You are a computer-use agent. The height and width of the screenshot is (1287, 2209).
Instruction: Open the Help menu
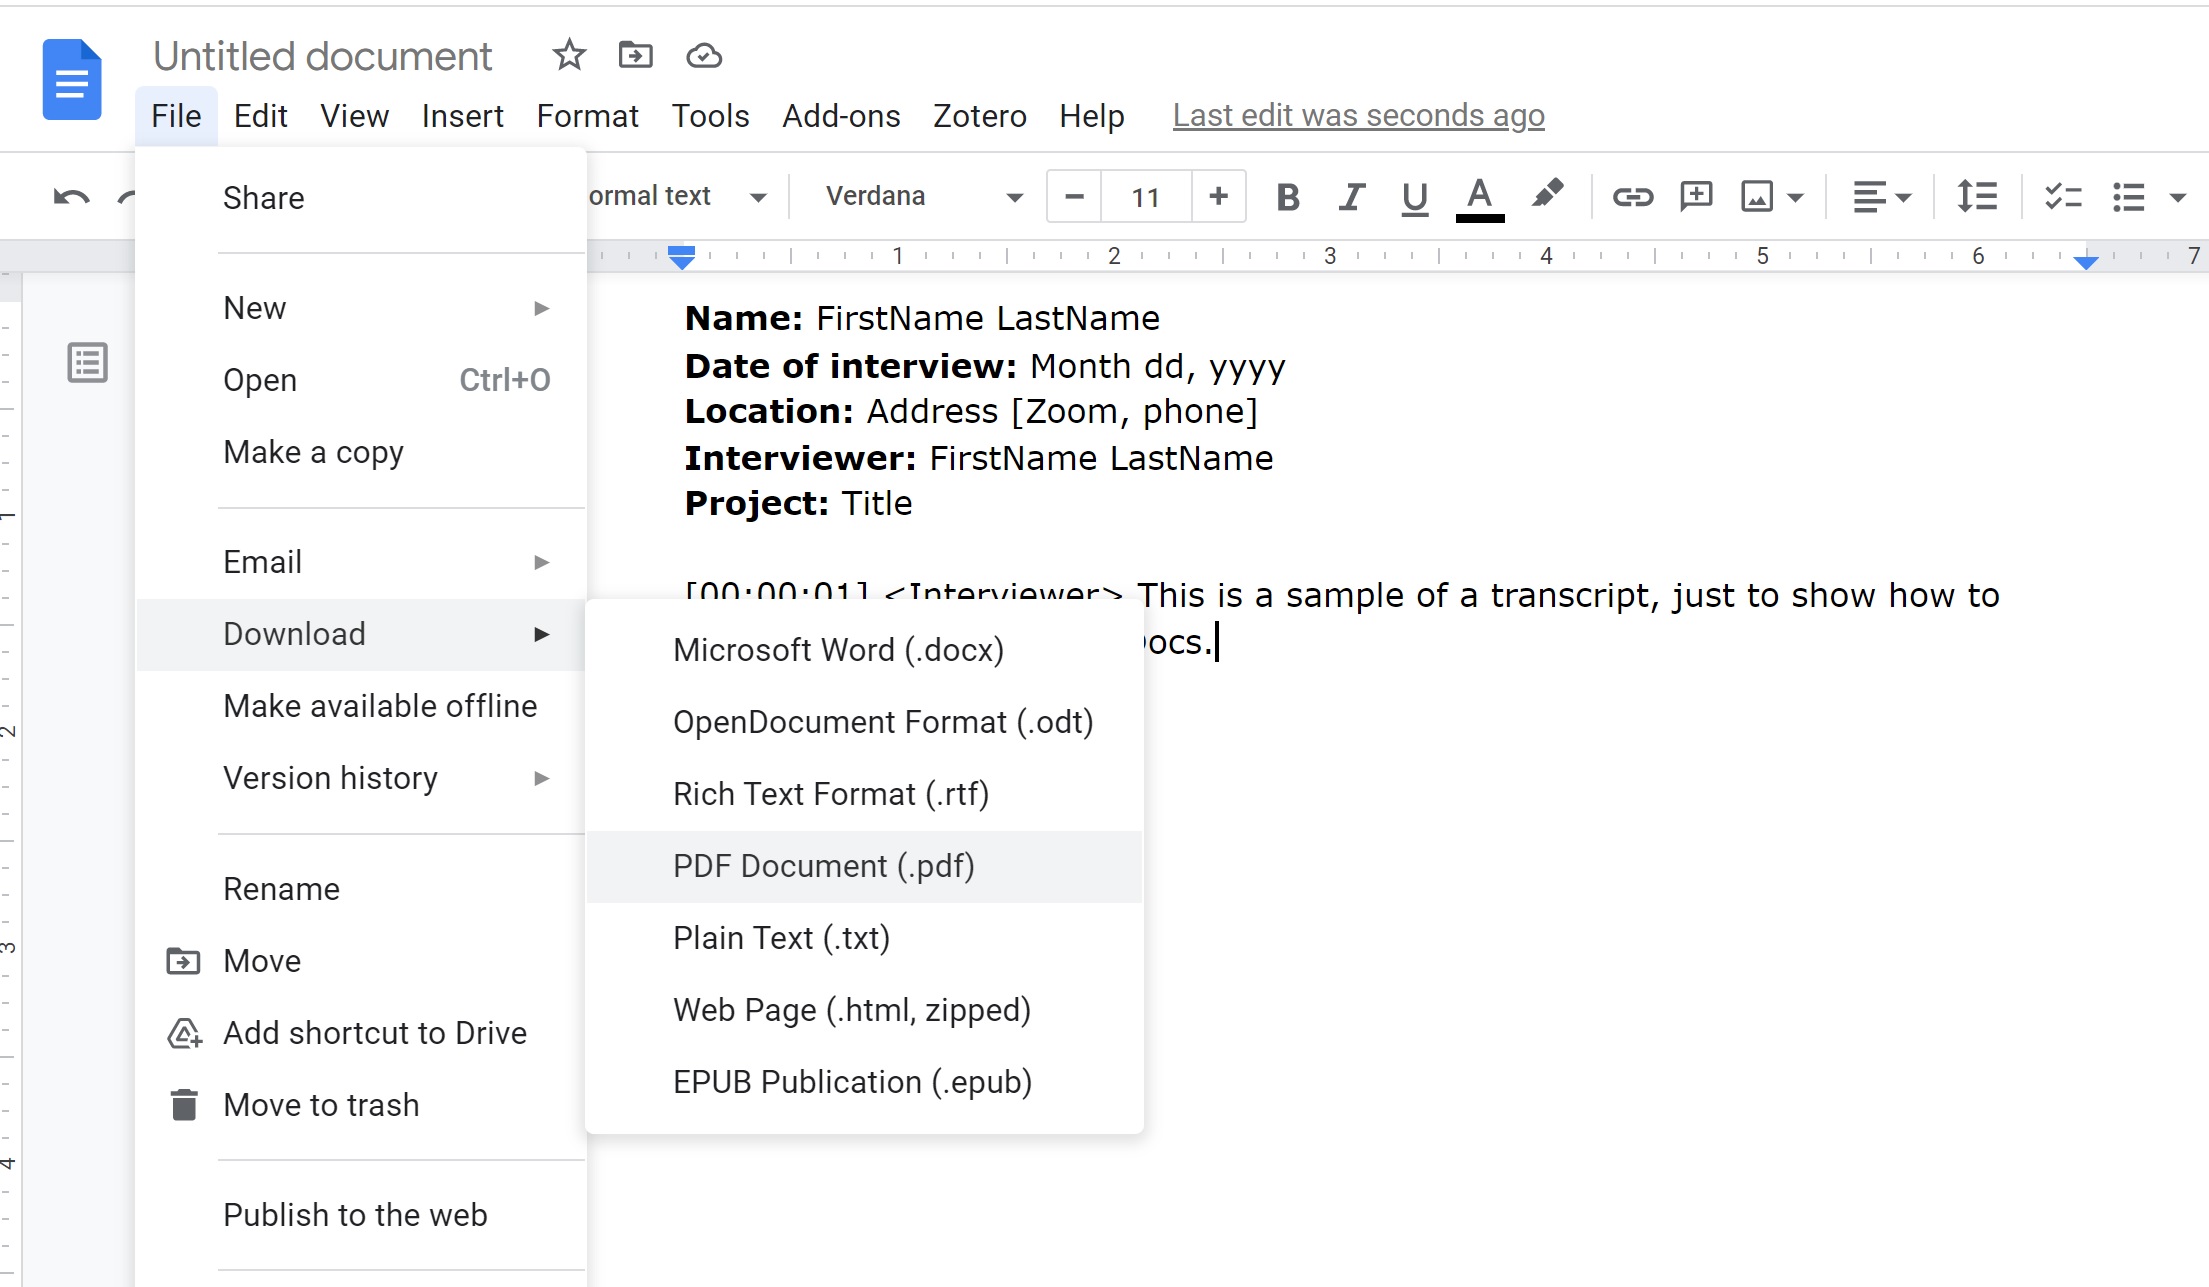1092,116
